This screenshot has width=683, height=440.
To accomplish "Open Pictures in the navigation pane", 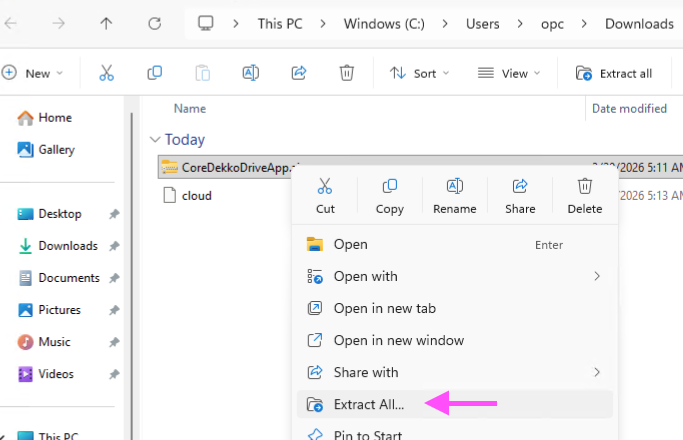I will [x=49, y=310].
